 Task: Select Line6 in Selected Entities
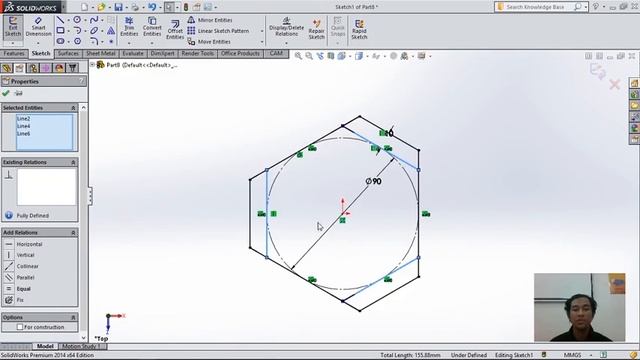pos(23,133)
